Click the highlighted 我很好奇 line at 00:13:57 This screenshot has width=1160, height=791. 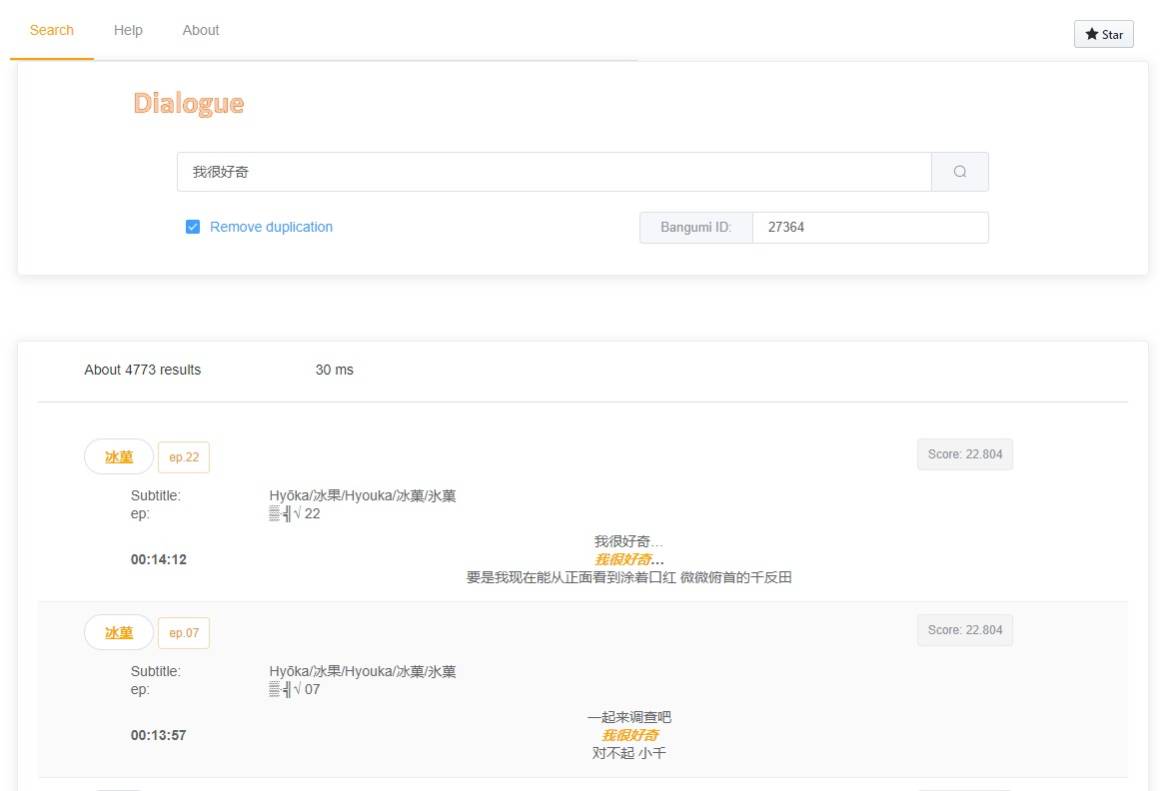point(628,736)
